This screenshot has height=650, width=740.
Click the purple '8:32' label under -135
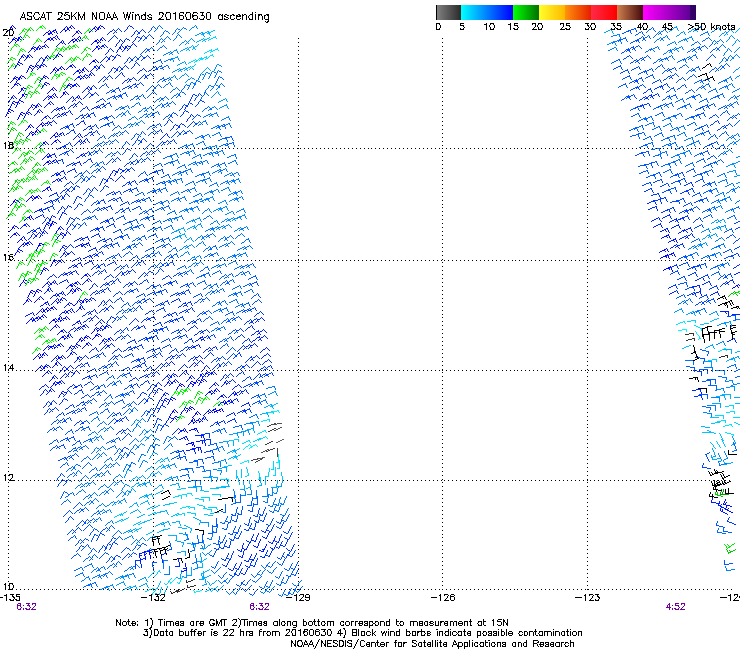point(26,607)
